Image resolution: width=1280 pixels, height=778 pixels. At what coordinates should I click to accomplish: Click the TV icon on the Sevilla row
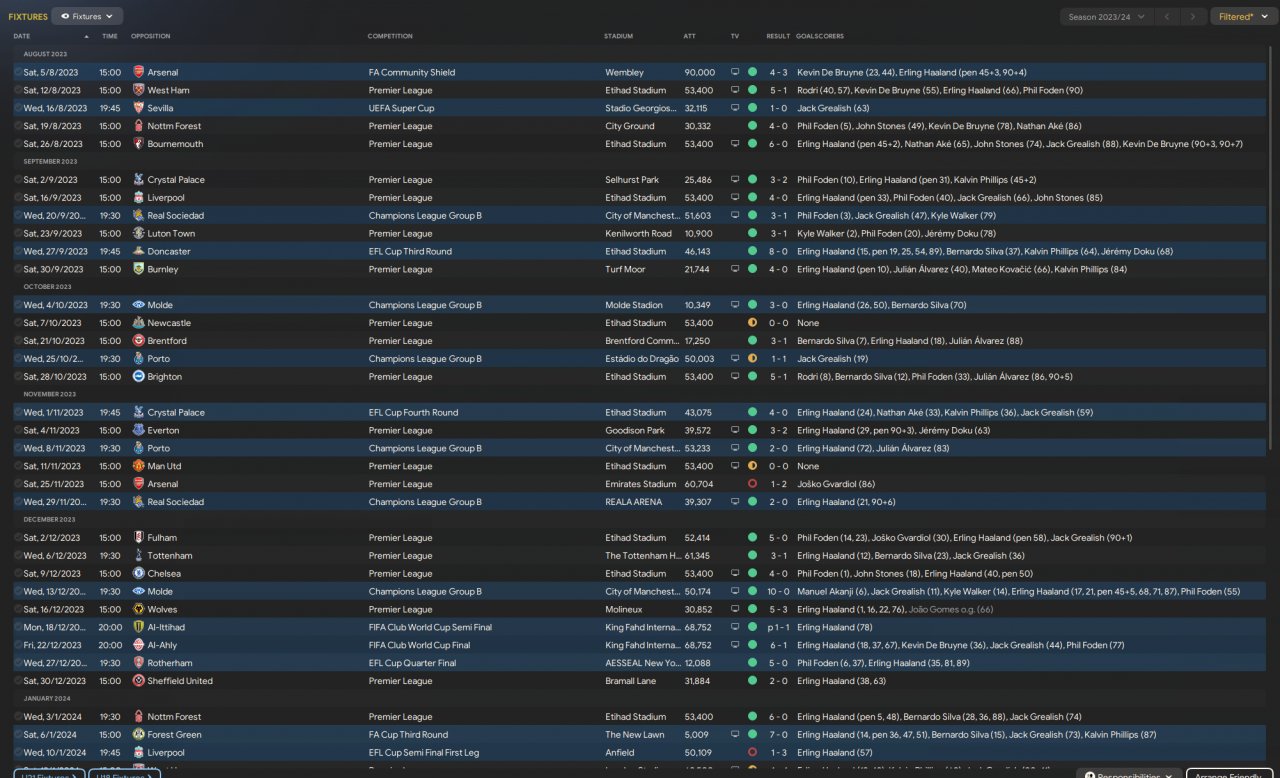[735, 108]
